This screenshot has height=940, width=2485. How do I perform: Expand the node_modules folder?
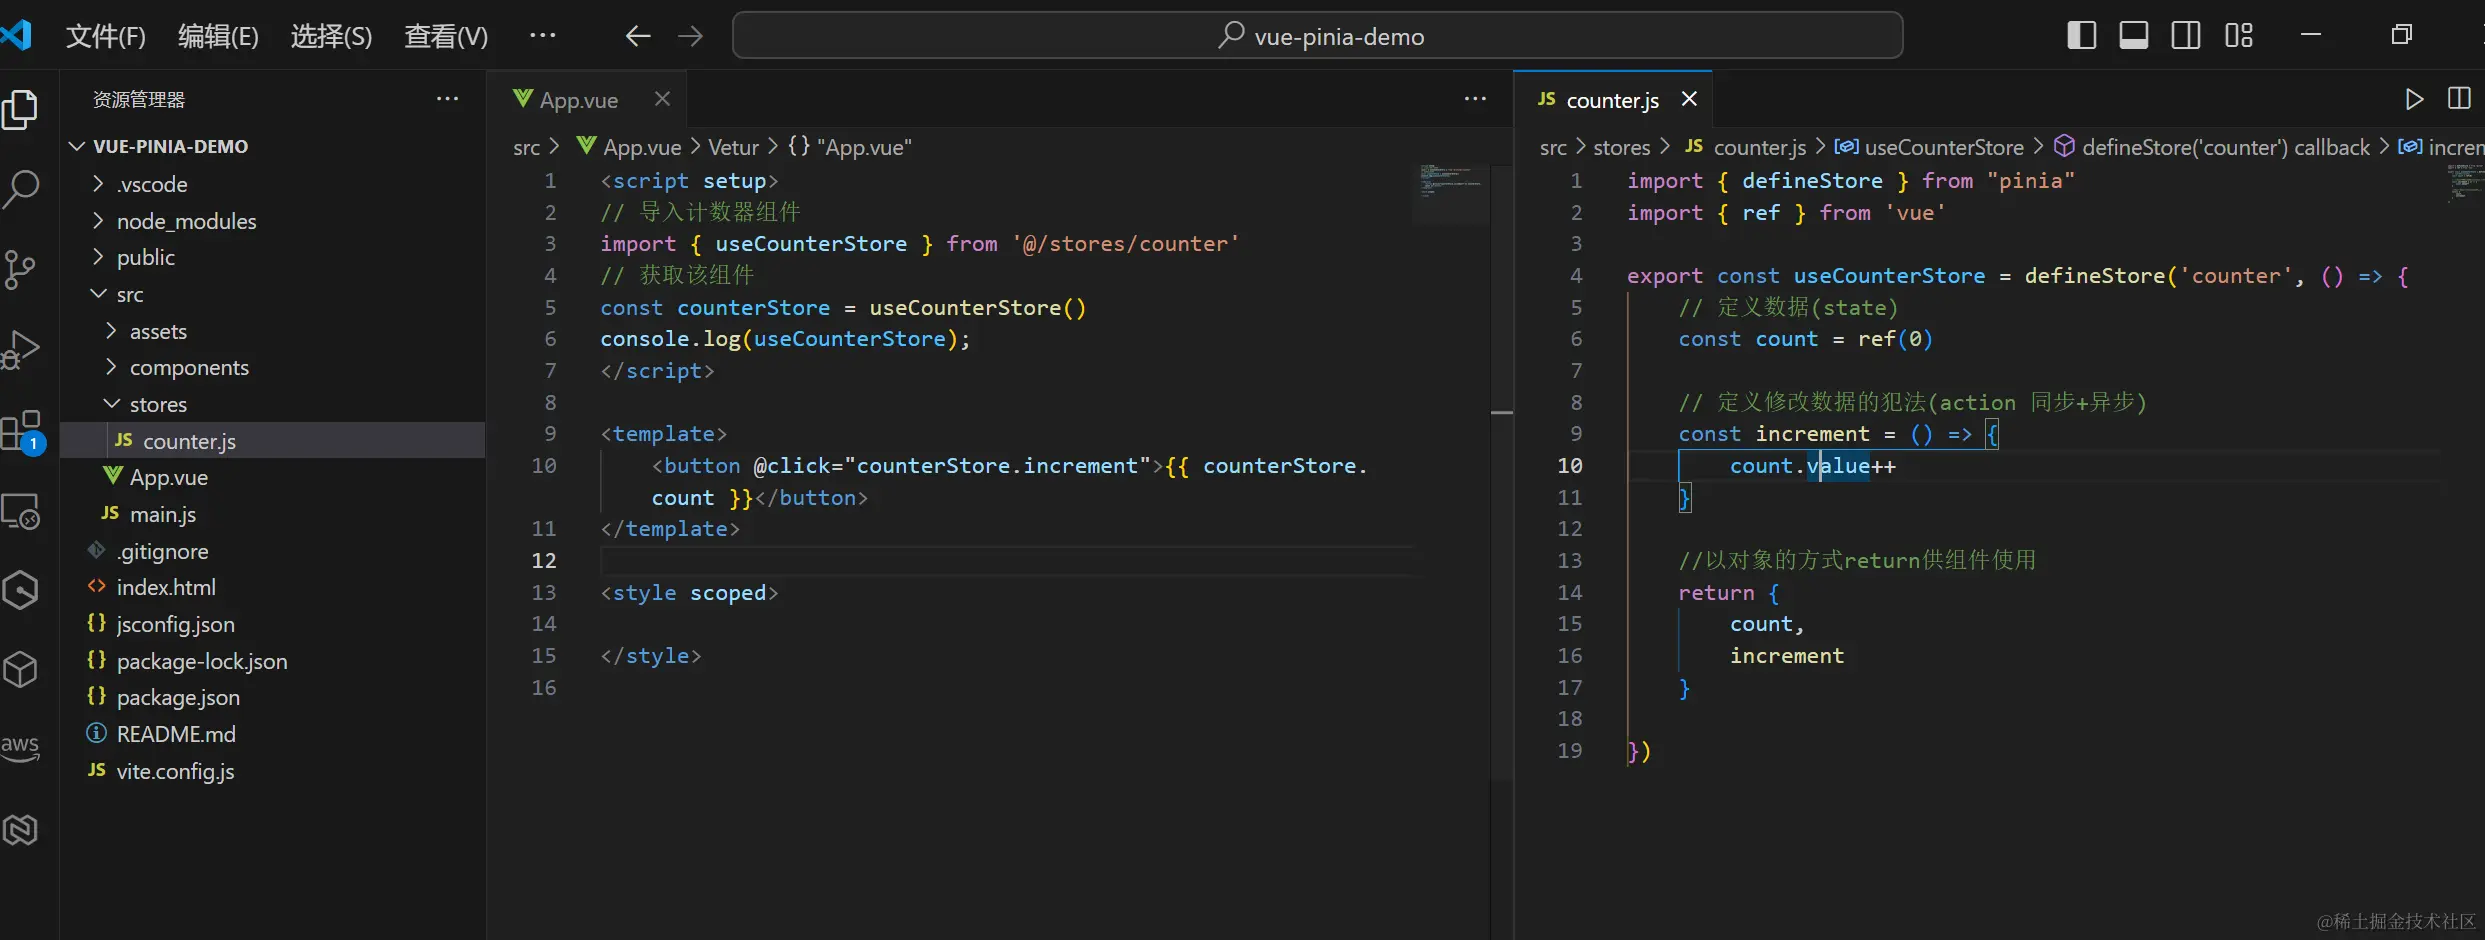(x=97, y=221)
